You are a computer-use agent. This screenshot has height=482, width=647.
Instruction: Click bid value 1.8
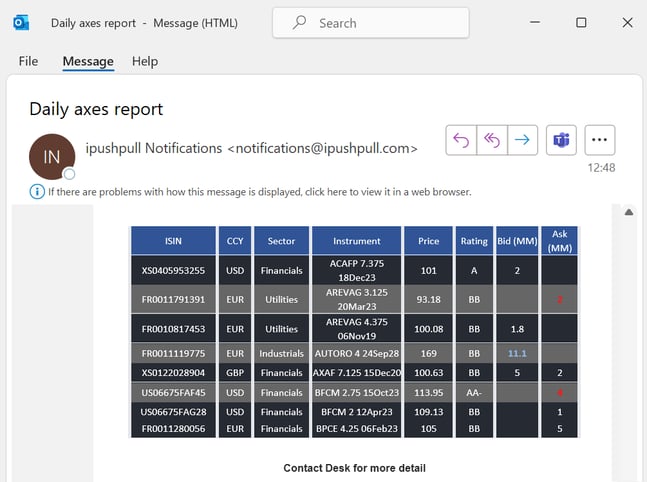pos(517,328)
